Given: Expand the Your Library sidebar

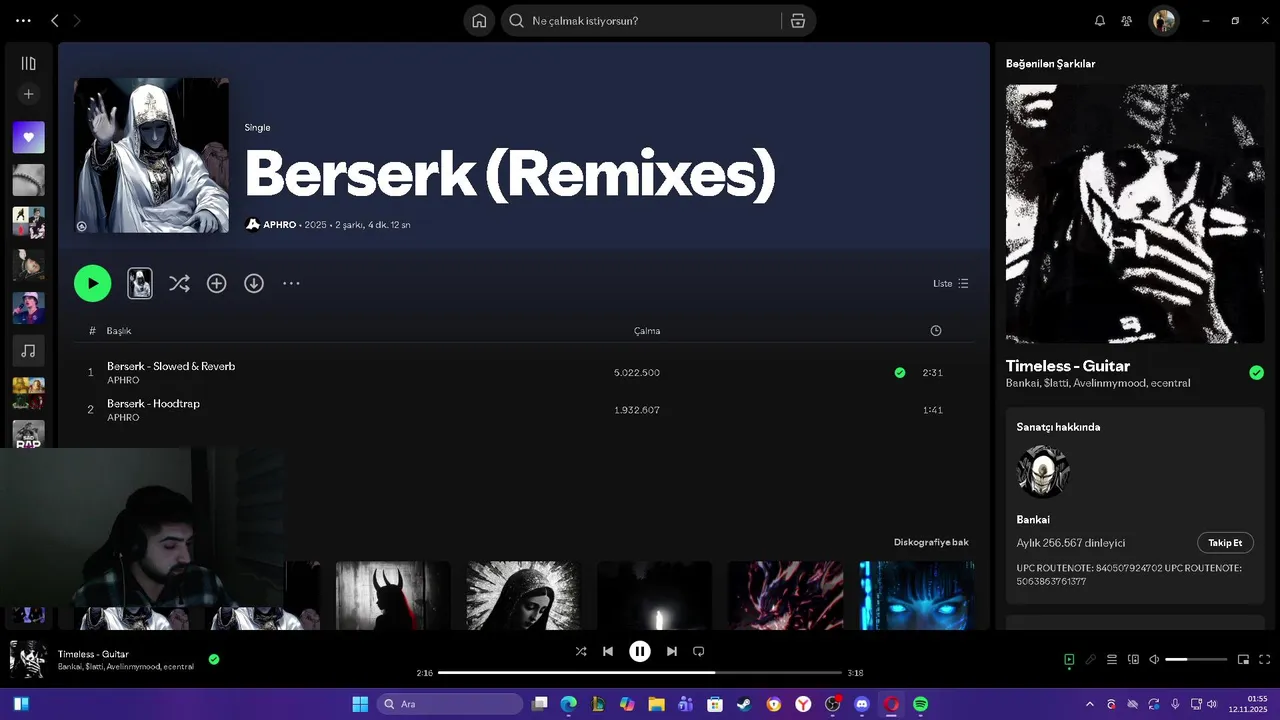Looking at the screenshot, I should pyautogui.click(x=28, y=63).
